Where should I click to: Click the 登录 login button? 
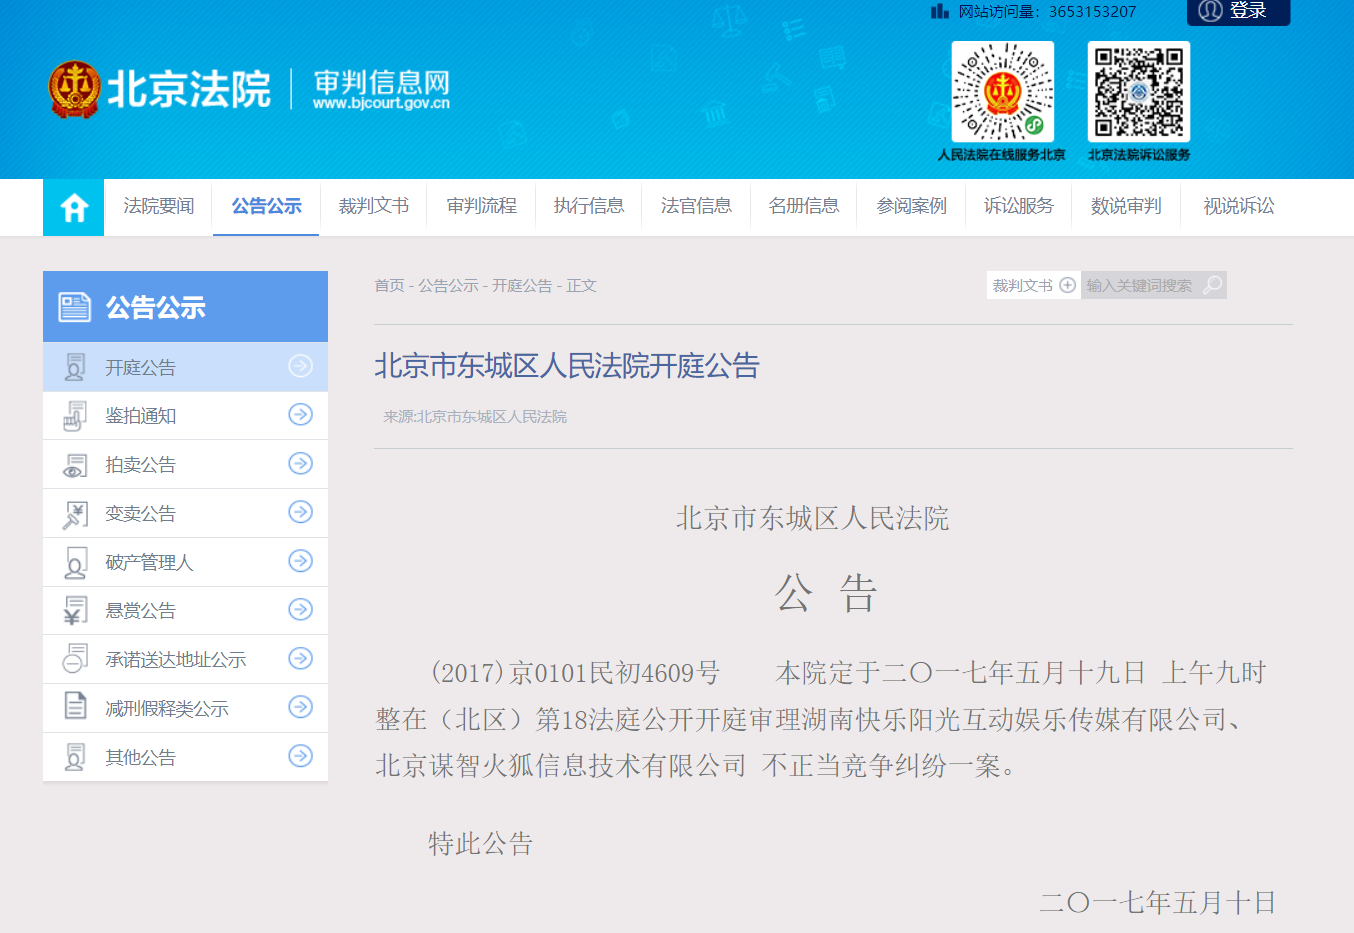(1239, 11)
